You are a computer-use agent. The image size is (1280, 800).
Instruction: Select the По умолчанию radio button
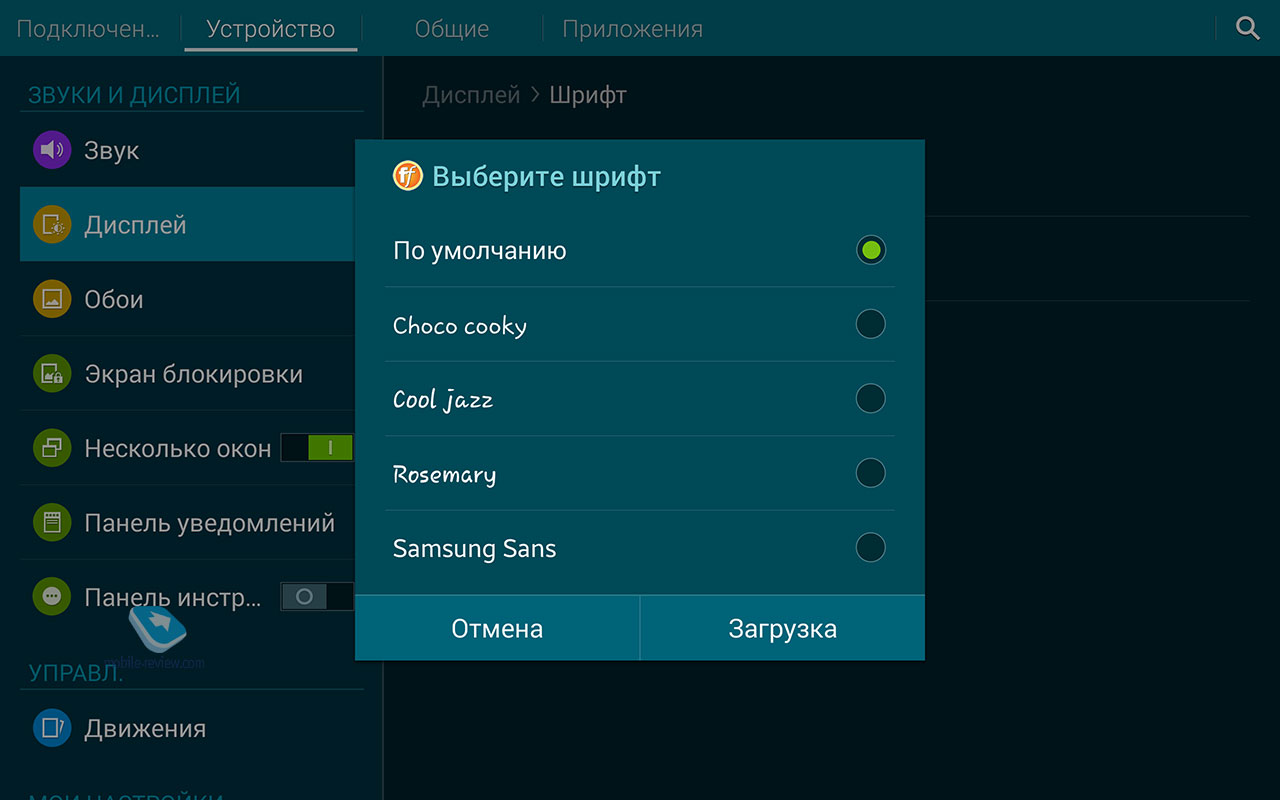(871, 250)
